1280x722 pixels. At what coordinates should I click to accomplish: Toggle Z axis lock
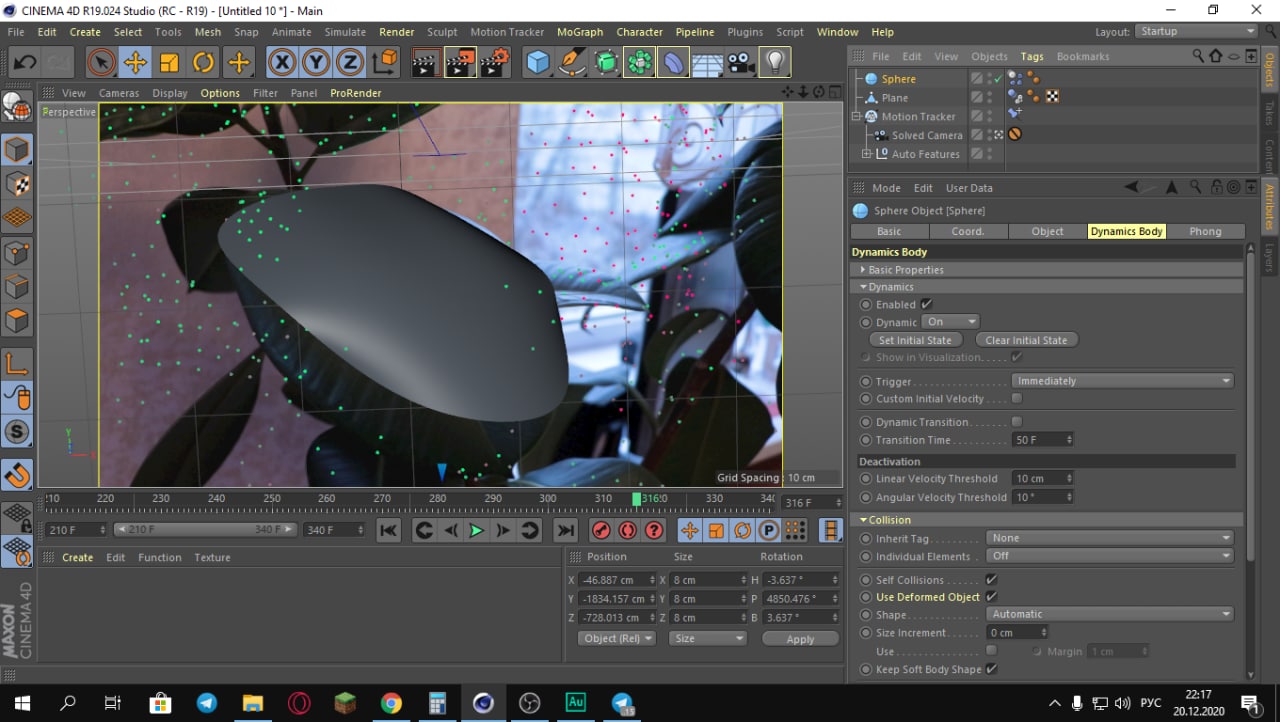pos(349,63)
